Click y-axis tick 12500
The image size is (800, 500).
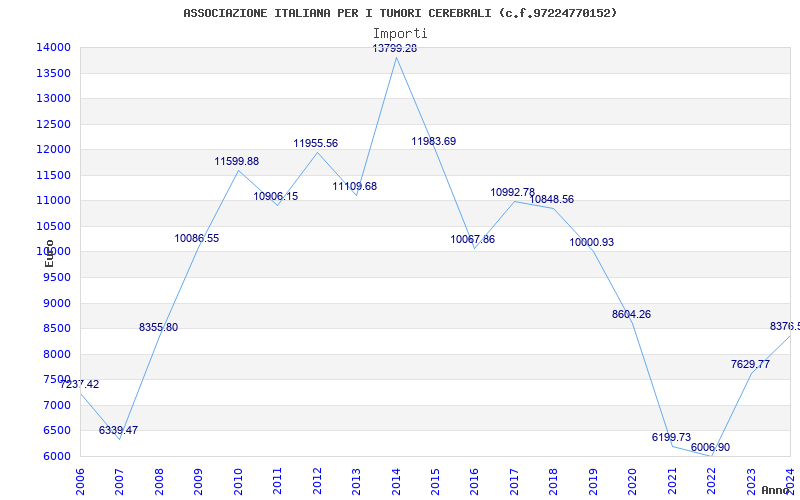point(53,124)
